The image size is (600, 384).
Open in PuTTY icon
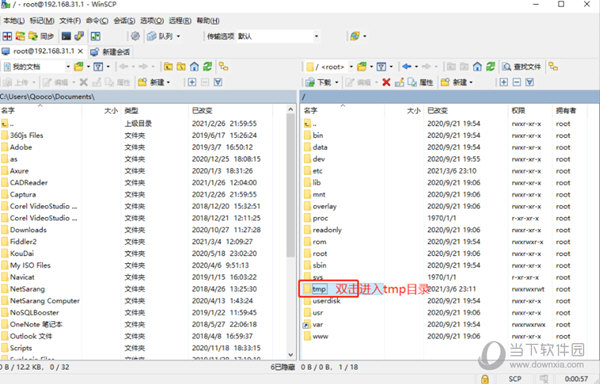79,36
